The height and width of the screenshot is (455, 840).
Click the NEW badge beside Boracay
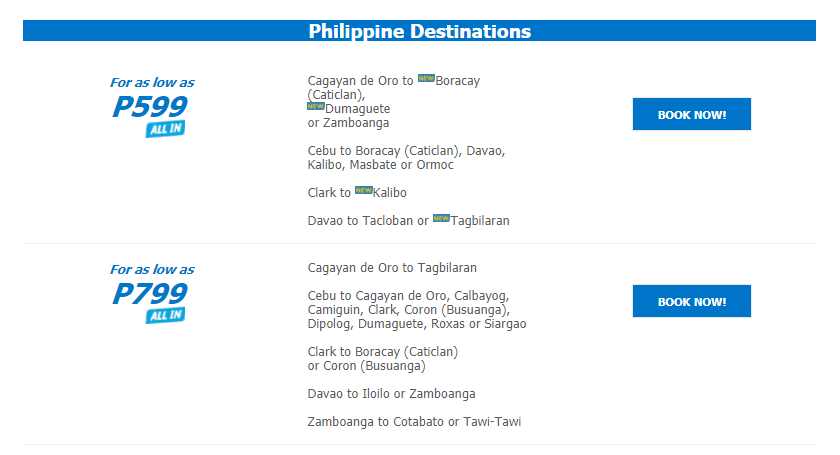click(426, 78)
